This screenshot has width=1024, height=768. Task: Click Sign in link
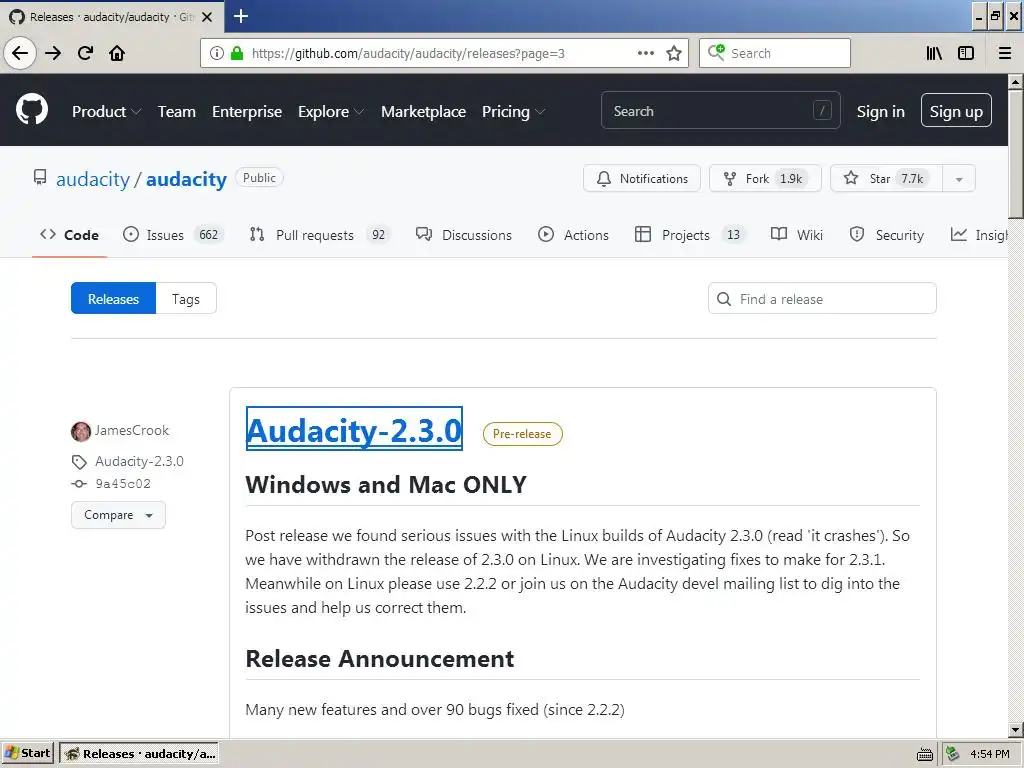pos(880,112)
